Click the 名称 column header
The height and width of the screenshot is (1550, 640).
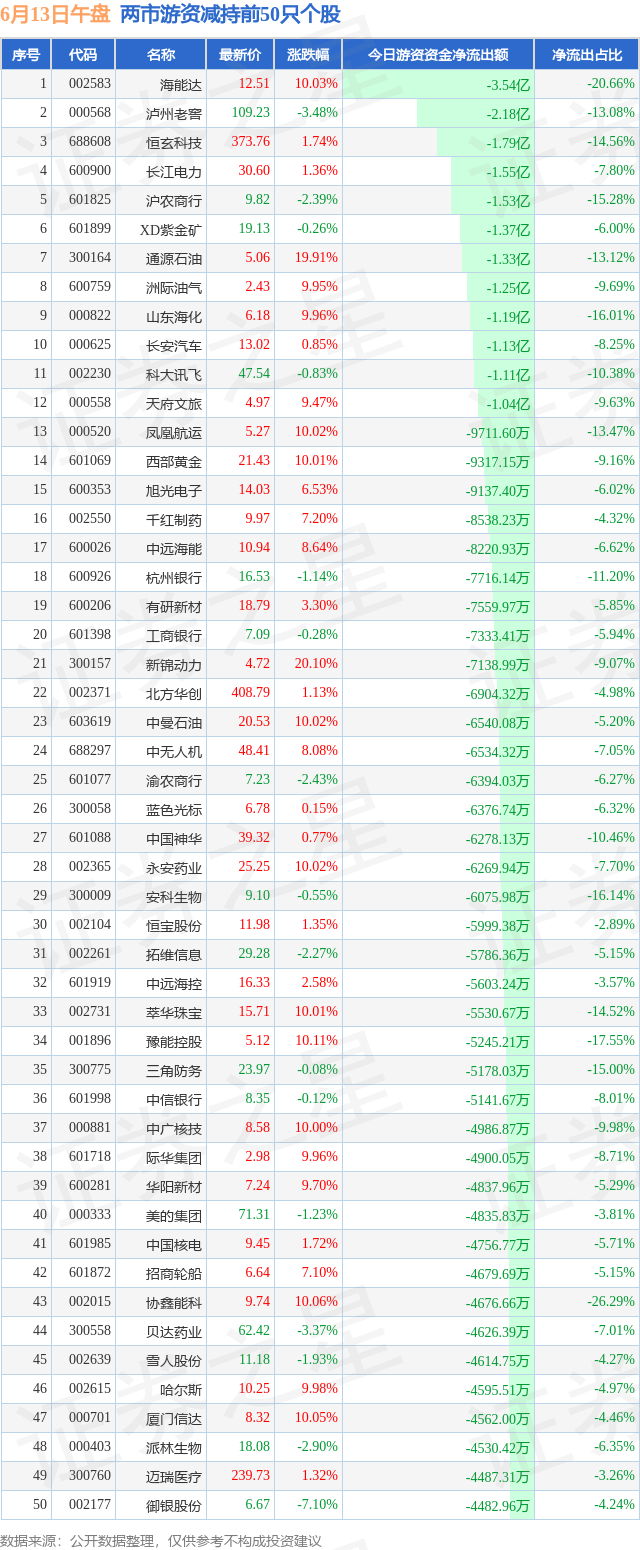click(161, 55)
